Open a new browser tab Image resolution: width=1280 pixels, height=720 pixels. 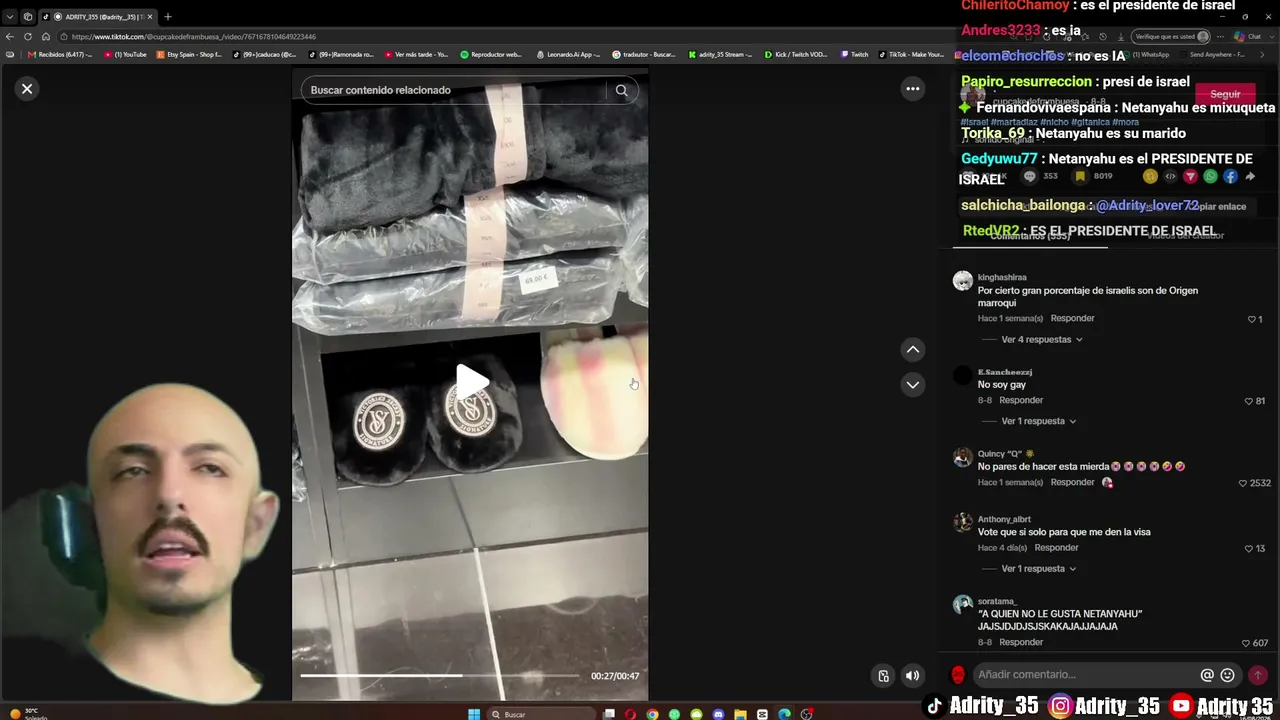tap(167, 16)
